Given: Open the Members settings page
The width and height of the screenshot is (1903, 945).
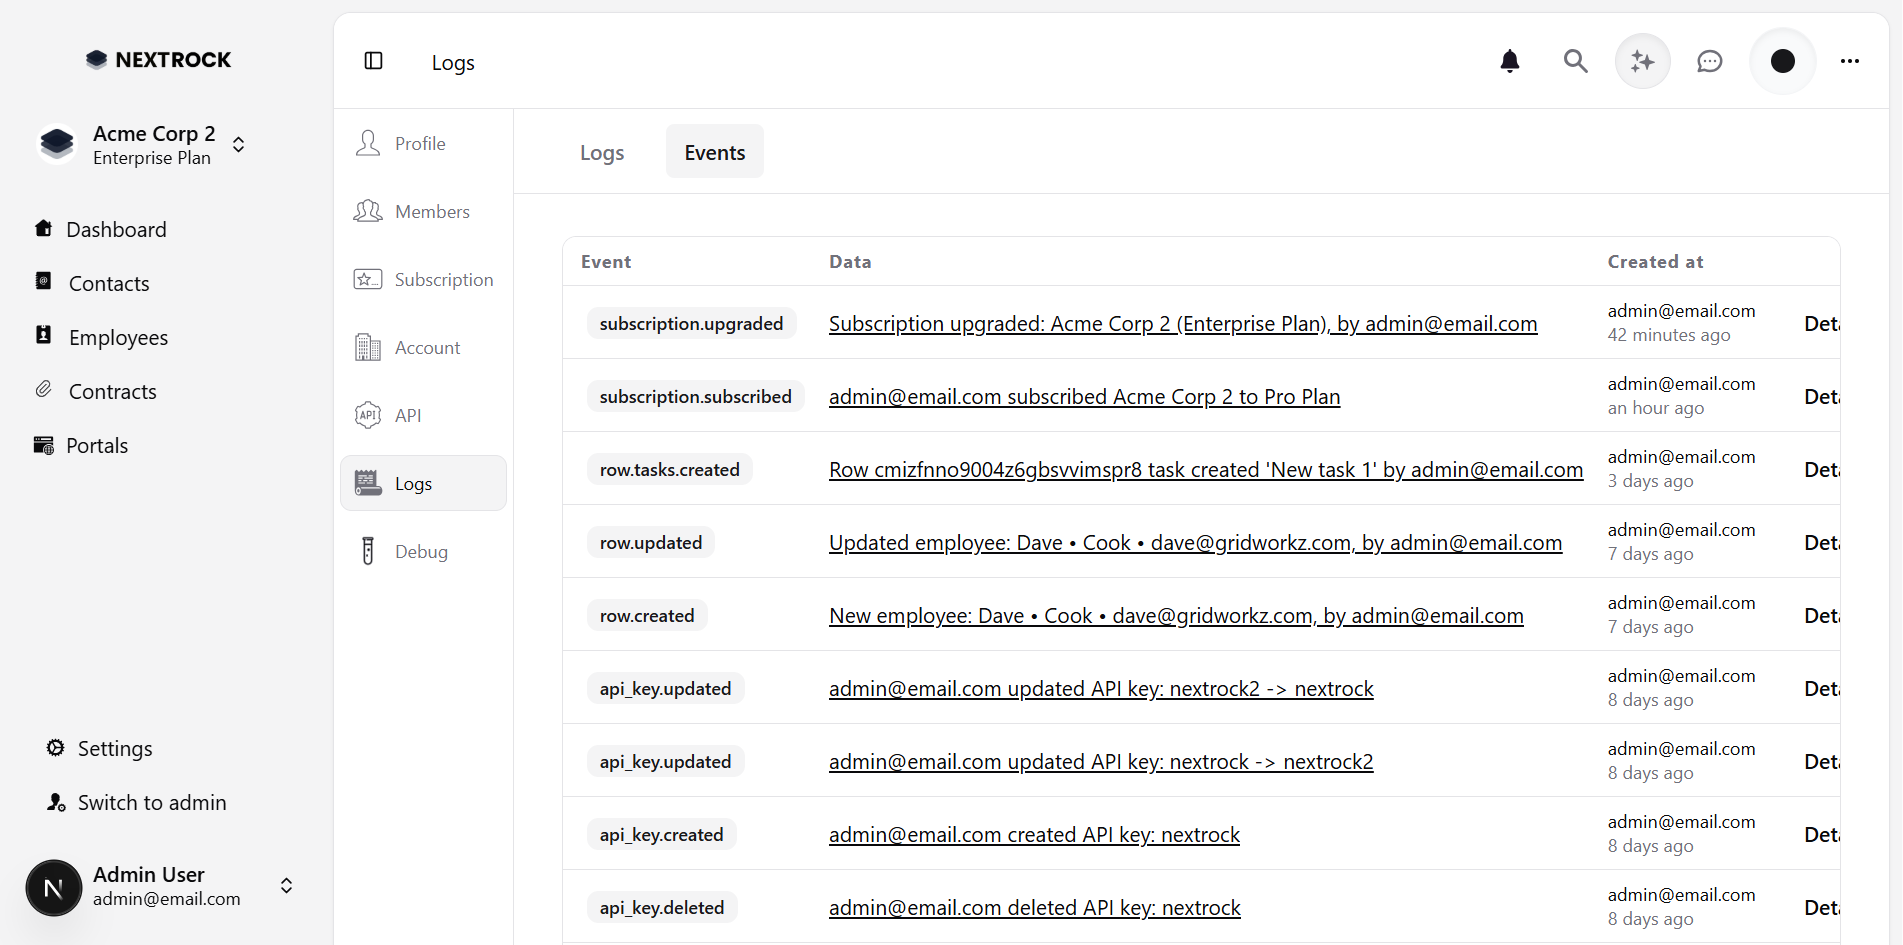Looking at the screenshot, I should pos(432,212).
